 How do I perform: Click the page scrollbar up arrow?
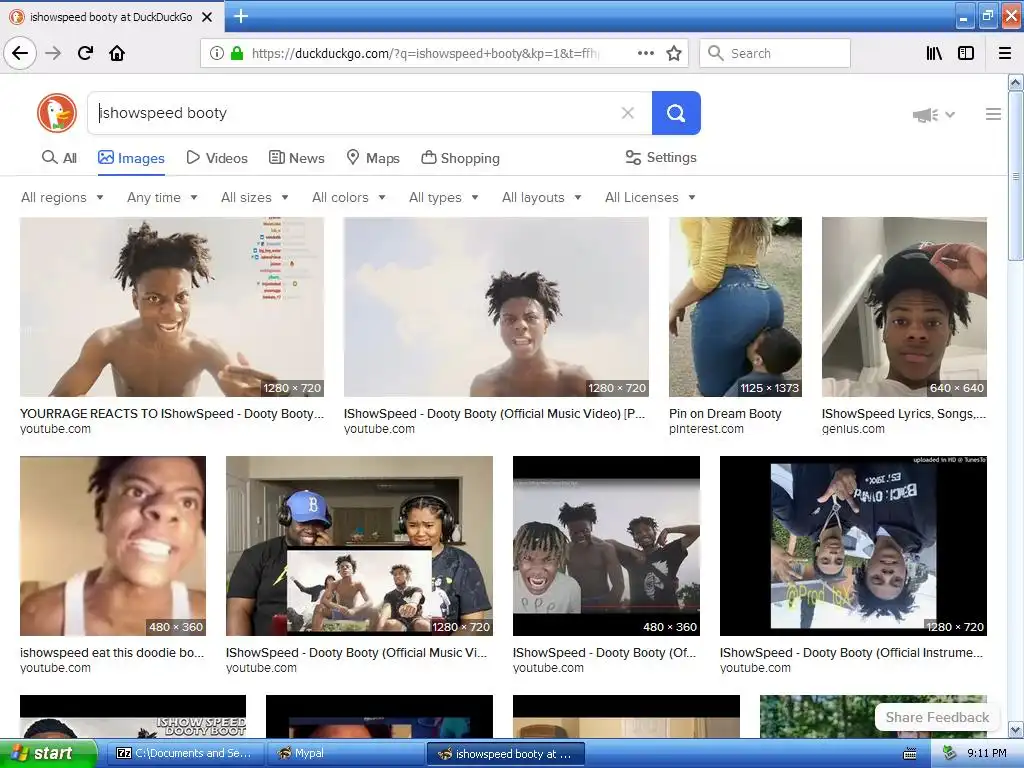click(1016, 82)
